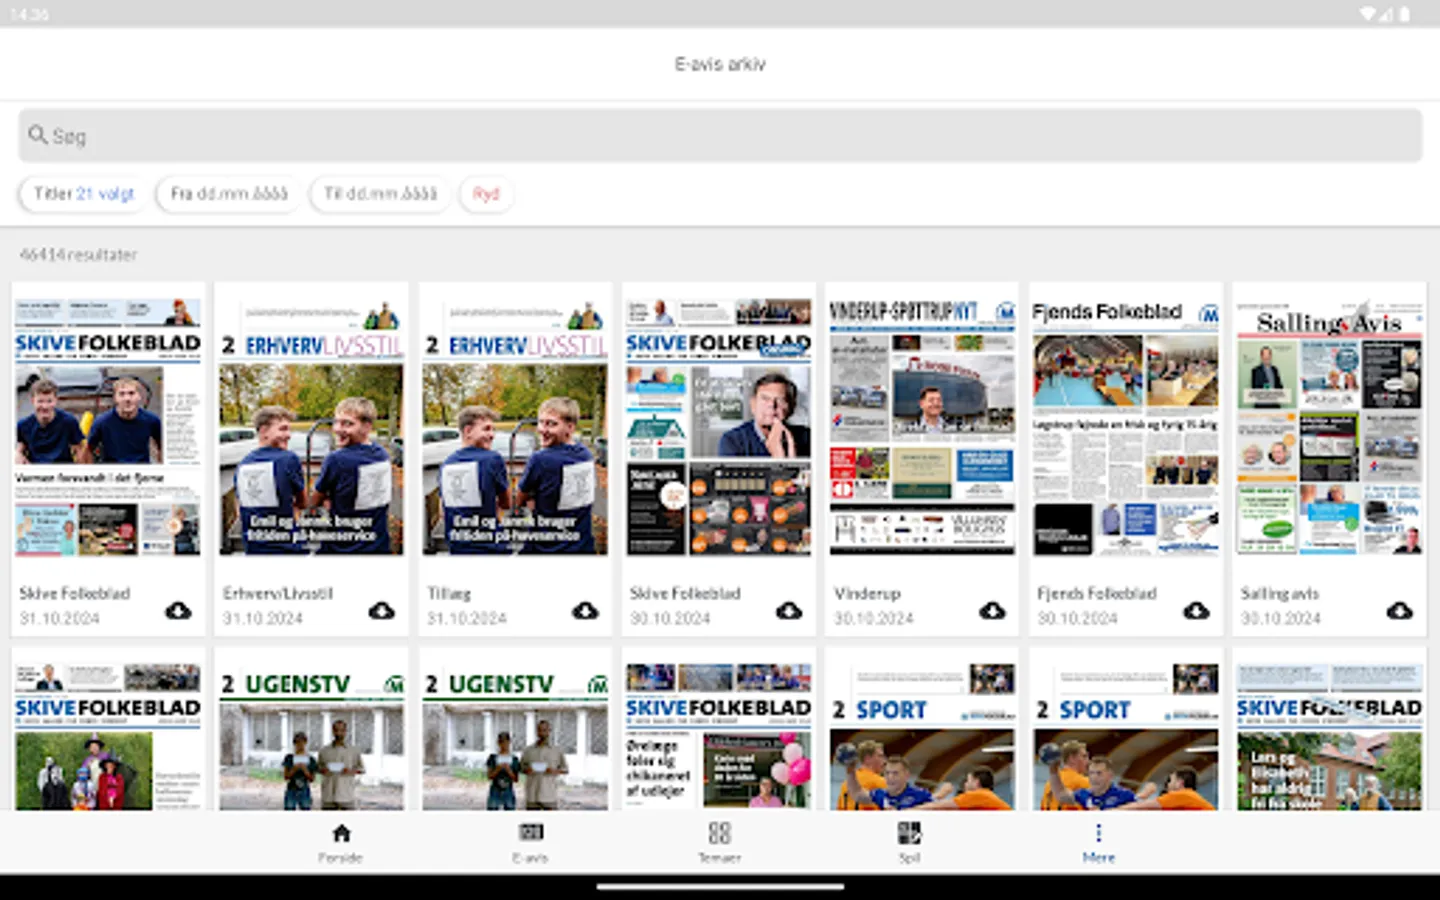Open Temaer using the grid icon
Viewport: 1440px width, 900px height.
(719, 832)
